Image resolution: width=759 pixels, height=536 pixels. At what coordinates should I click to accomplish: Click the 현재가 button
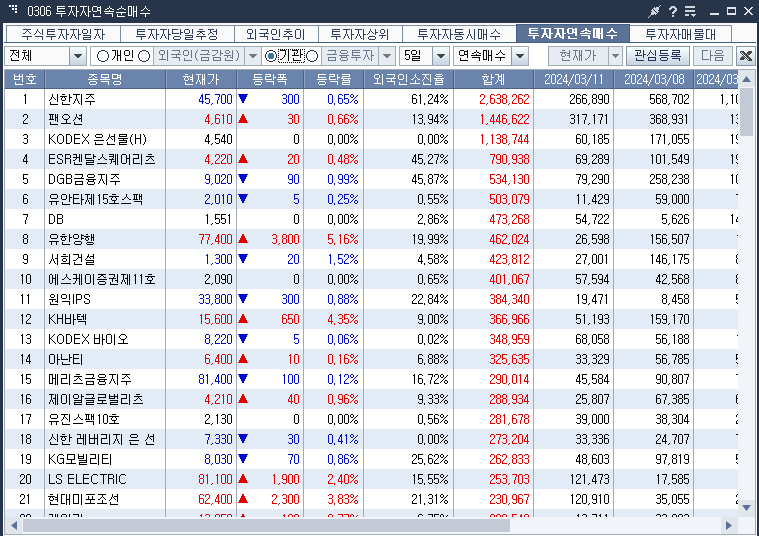pyautogui.click(x=578, y=56)
